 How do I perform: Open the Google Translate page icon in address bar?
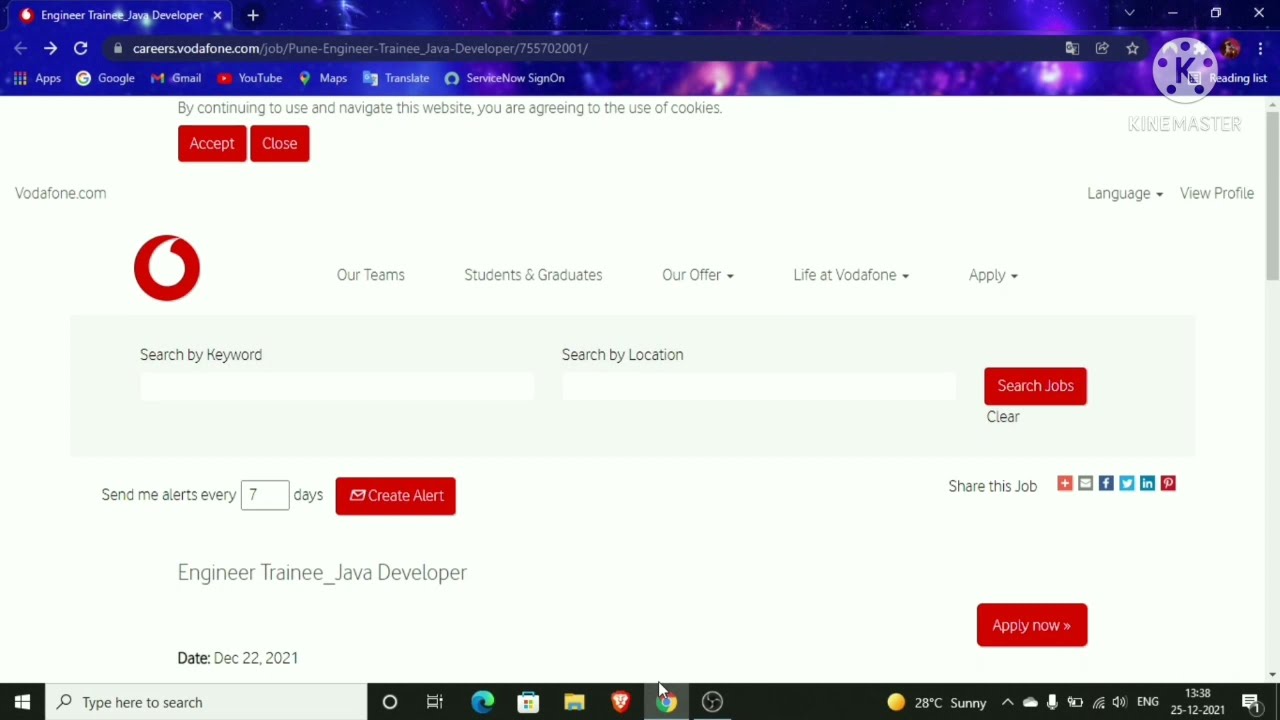click(1072, 48)
